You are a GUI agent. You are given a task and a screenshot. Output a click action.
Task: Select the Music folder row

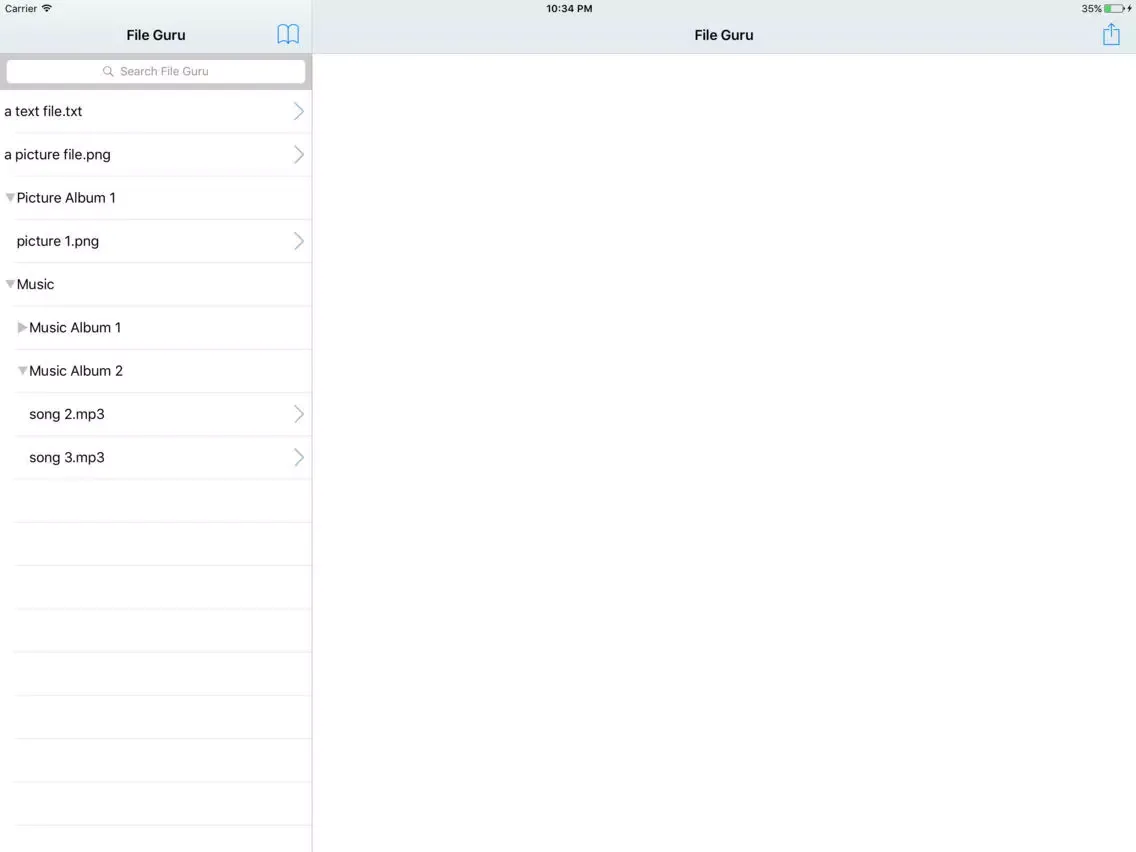pyautogui.click(x=156, y=284)
